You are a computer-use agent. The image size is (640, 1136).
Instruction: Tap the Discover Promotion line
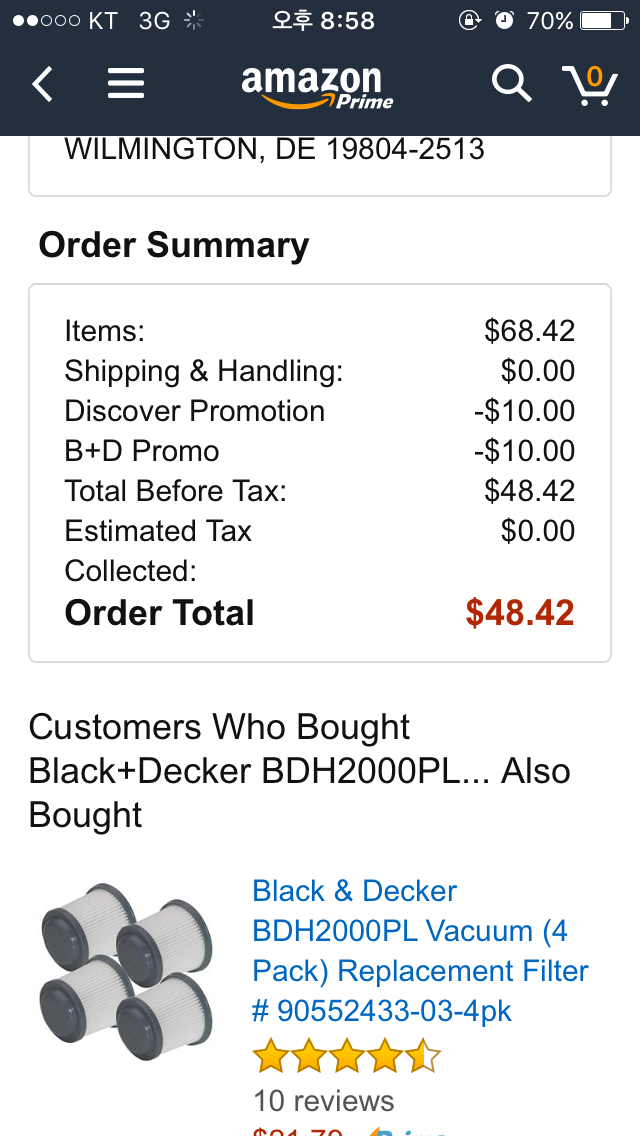tap(195, 411)
